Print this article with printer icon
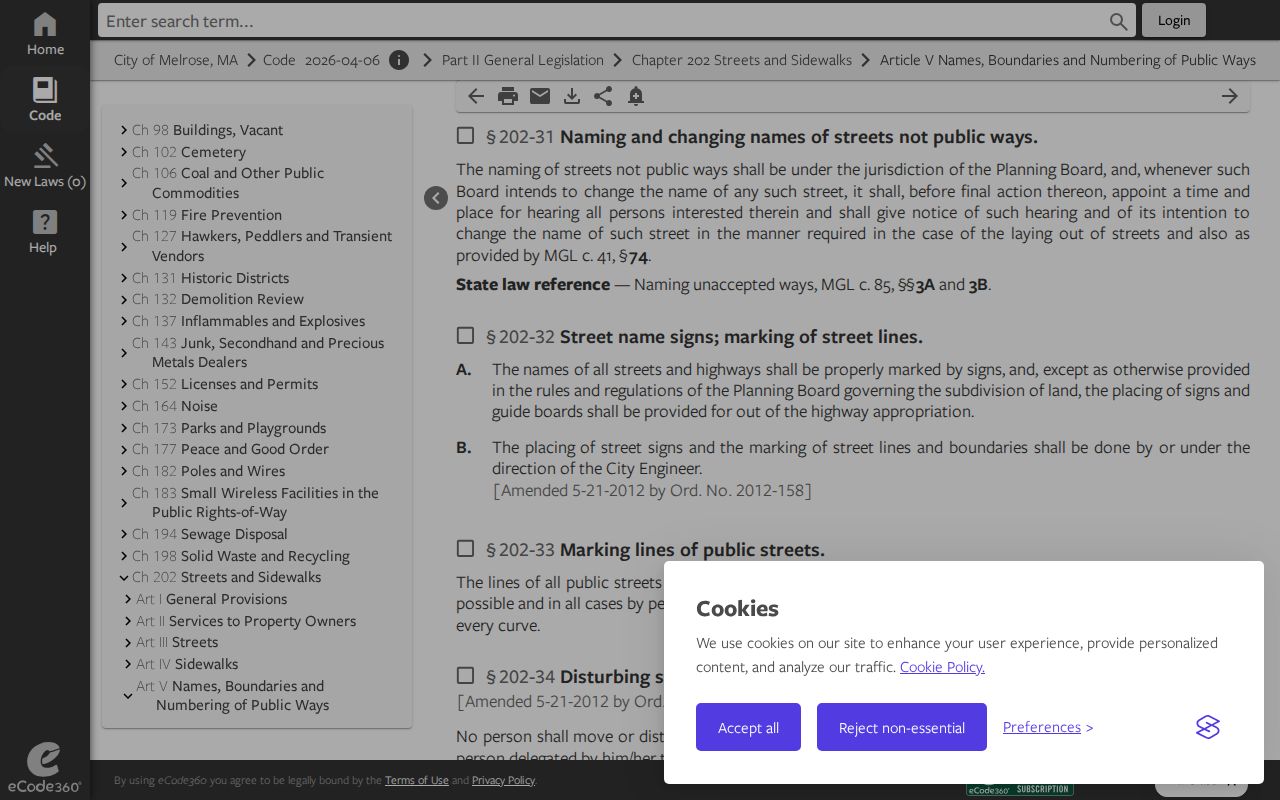 point(508,96)
